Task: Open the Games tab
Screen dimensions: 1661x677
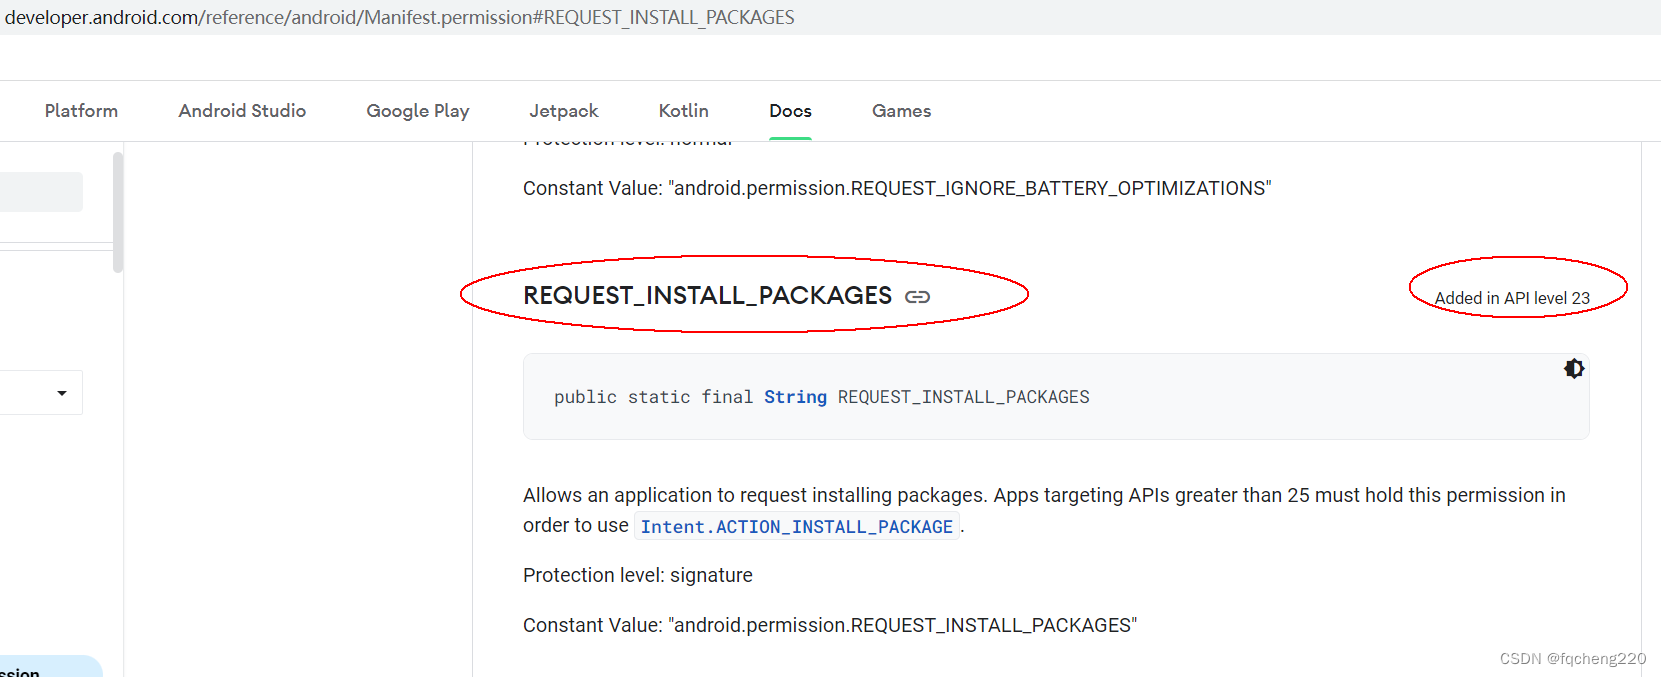Action: tap(901, 111)
